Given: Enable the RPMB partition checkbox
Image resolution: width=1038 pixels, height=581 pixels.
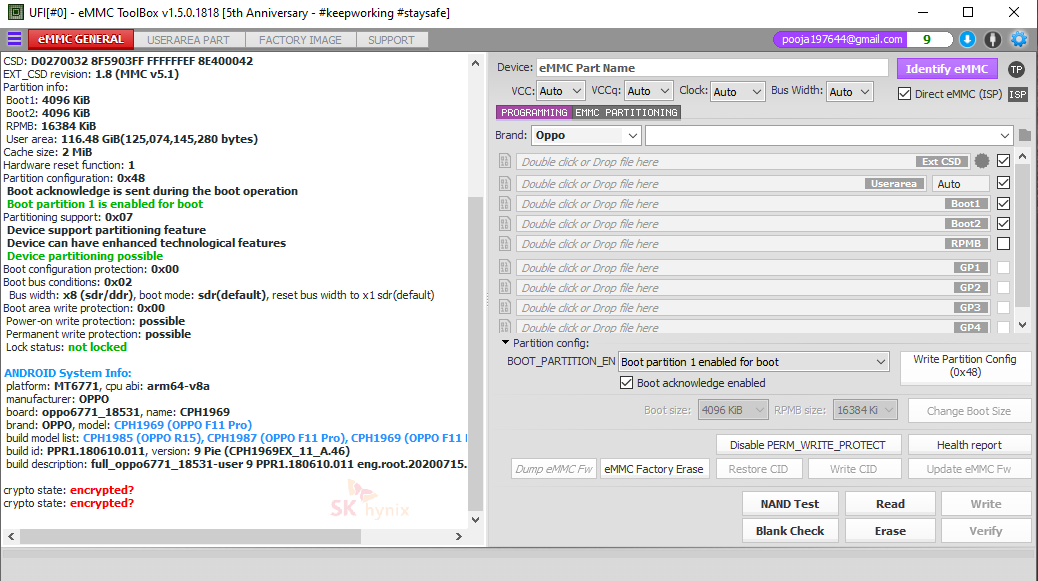Looking at the screenshot, I should point(1004,244).
